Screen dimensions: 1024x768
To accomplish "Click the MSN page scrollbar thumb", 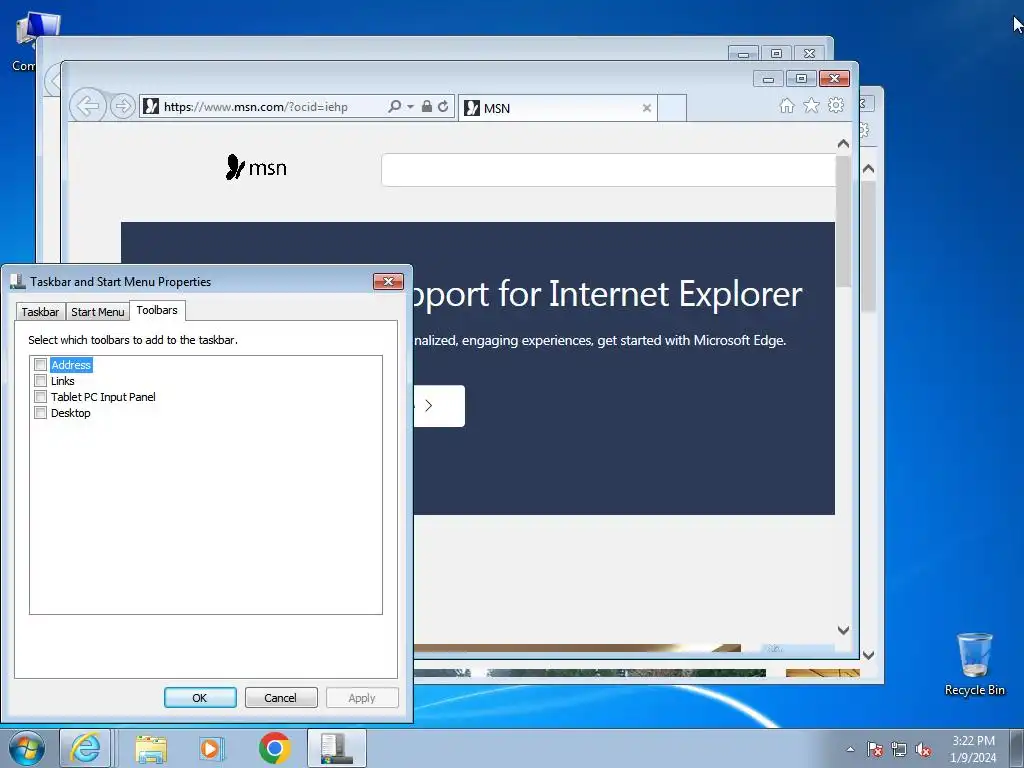I will (x=843, y=220).
